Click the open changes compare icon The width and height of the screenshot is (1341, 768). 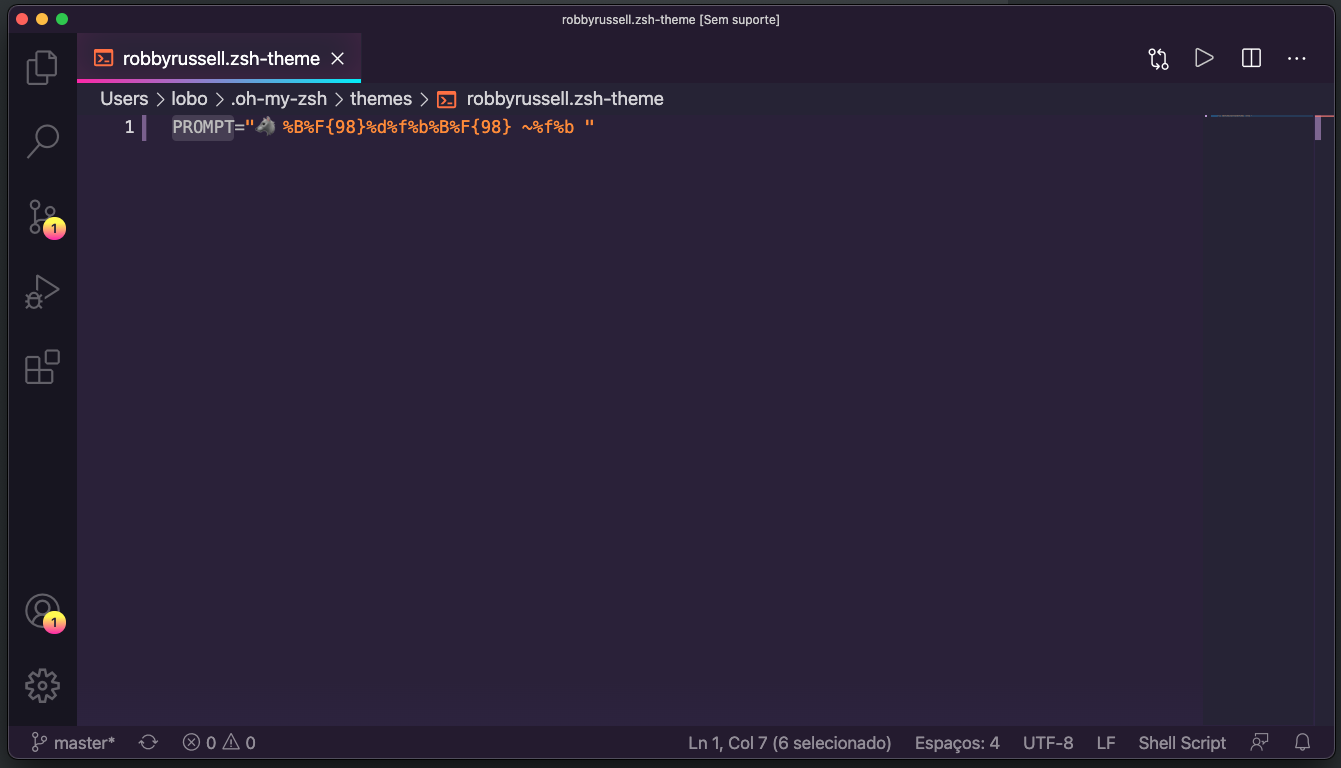(x=1158, y=59)
